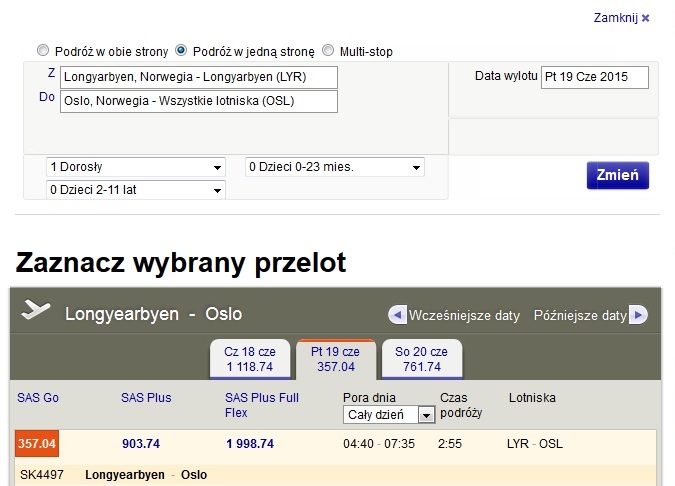This screenshot has width=675, height=486.
Task: Click the right arrow for Późniejsze daty
Action: click(638, 315)
